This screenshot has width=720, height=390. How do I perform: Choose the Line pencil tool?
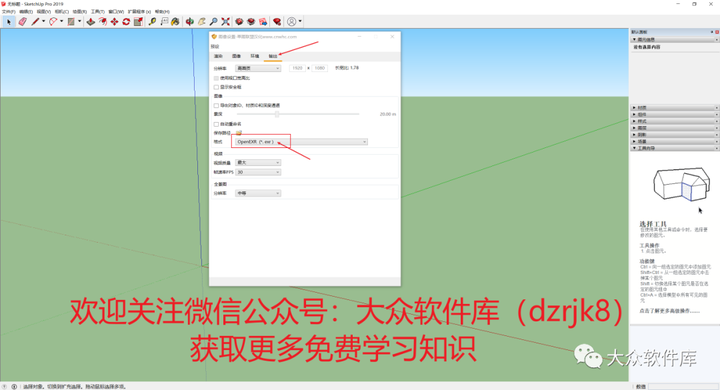tap(35, 22)
